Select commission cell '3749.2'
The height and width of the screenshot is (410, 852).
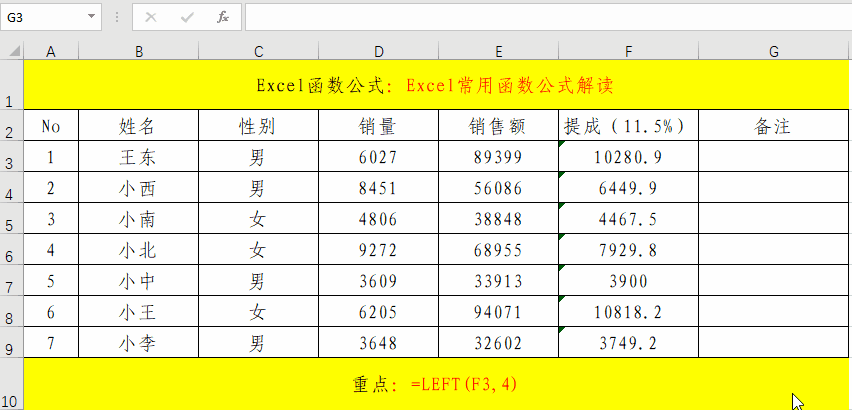(x=629, y=342)
